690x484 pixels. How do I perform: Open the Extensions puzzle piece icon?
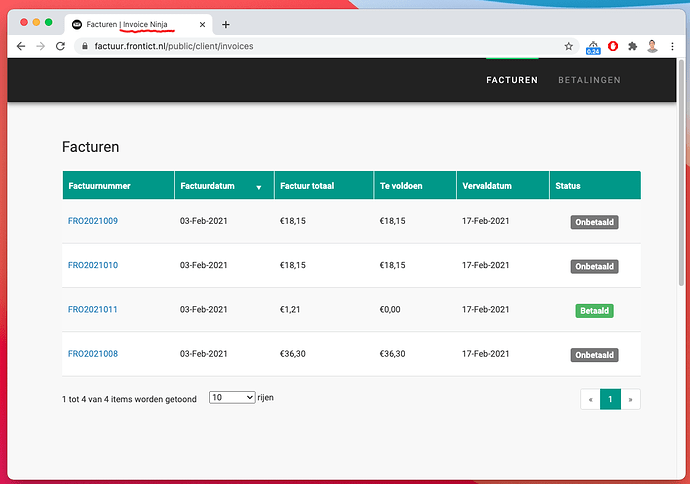(x=632, y=46)
